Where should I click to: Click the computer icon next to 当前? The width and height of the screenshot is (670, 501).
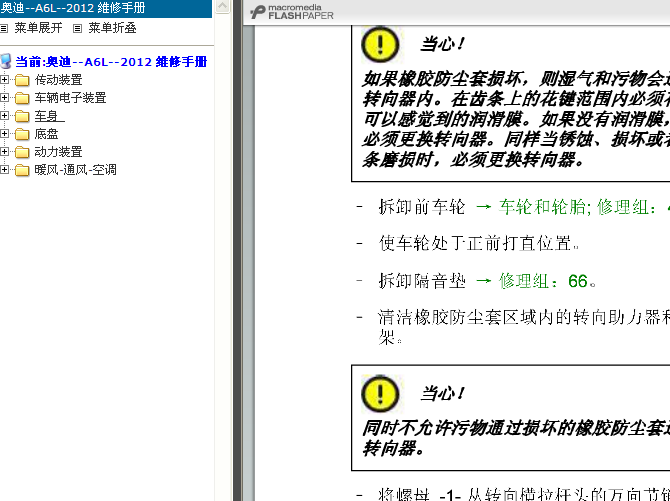pos(6,62)
